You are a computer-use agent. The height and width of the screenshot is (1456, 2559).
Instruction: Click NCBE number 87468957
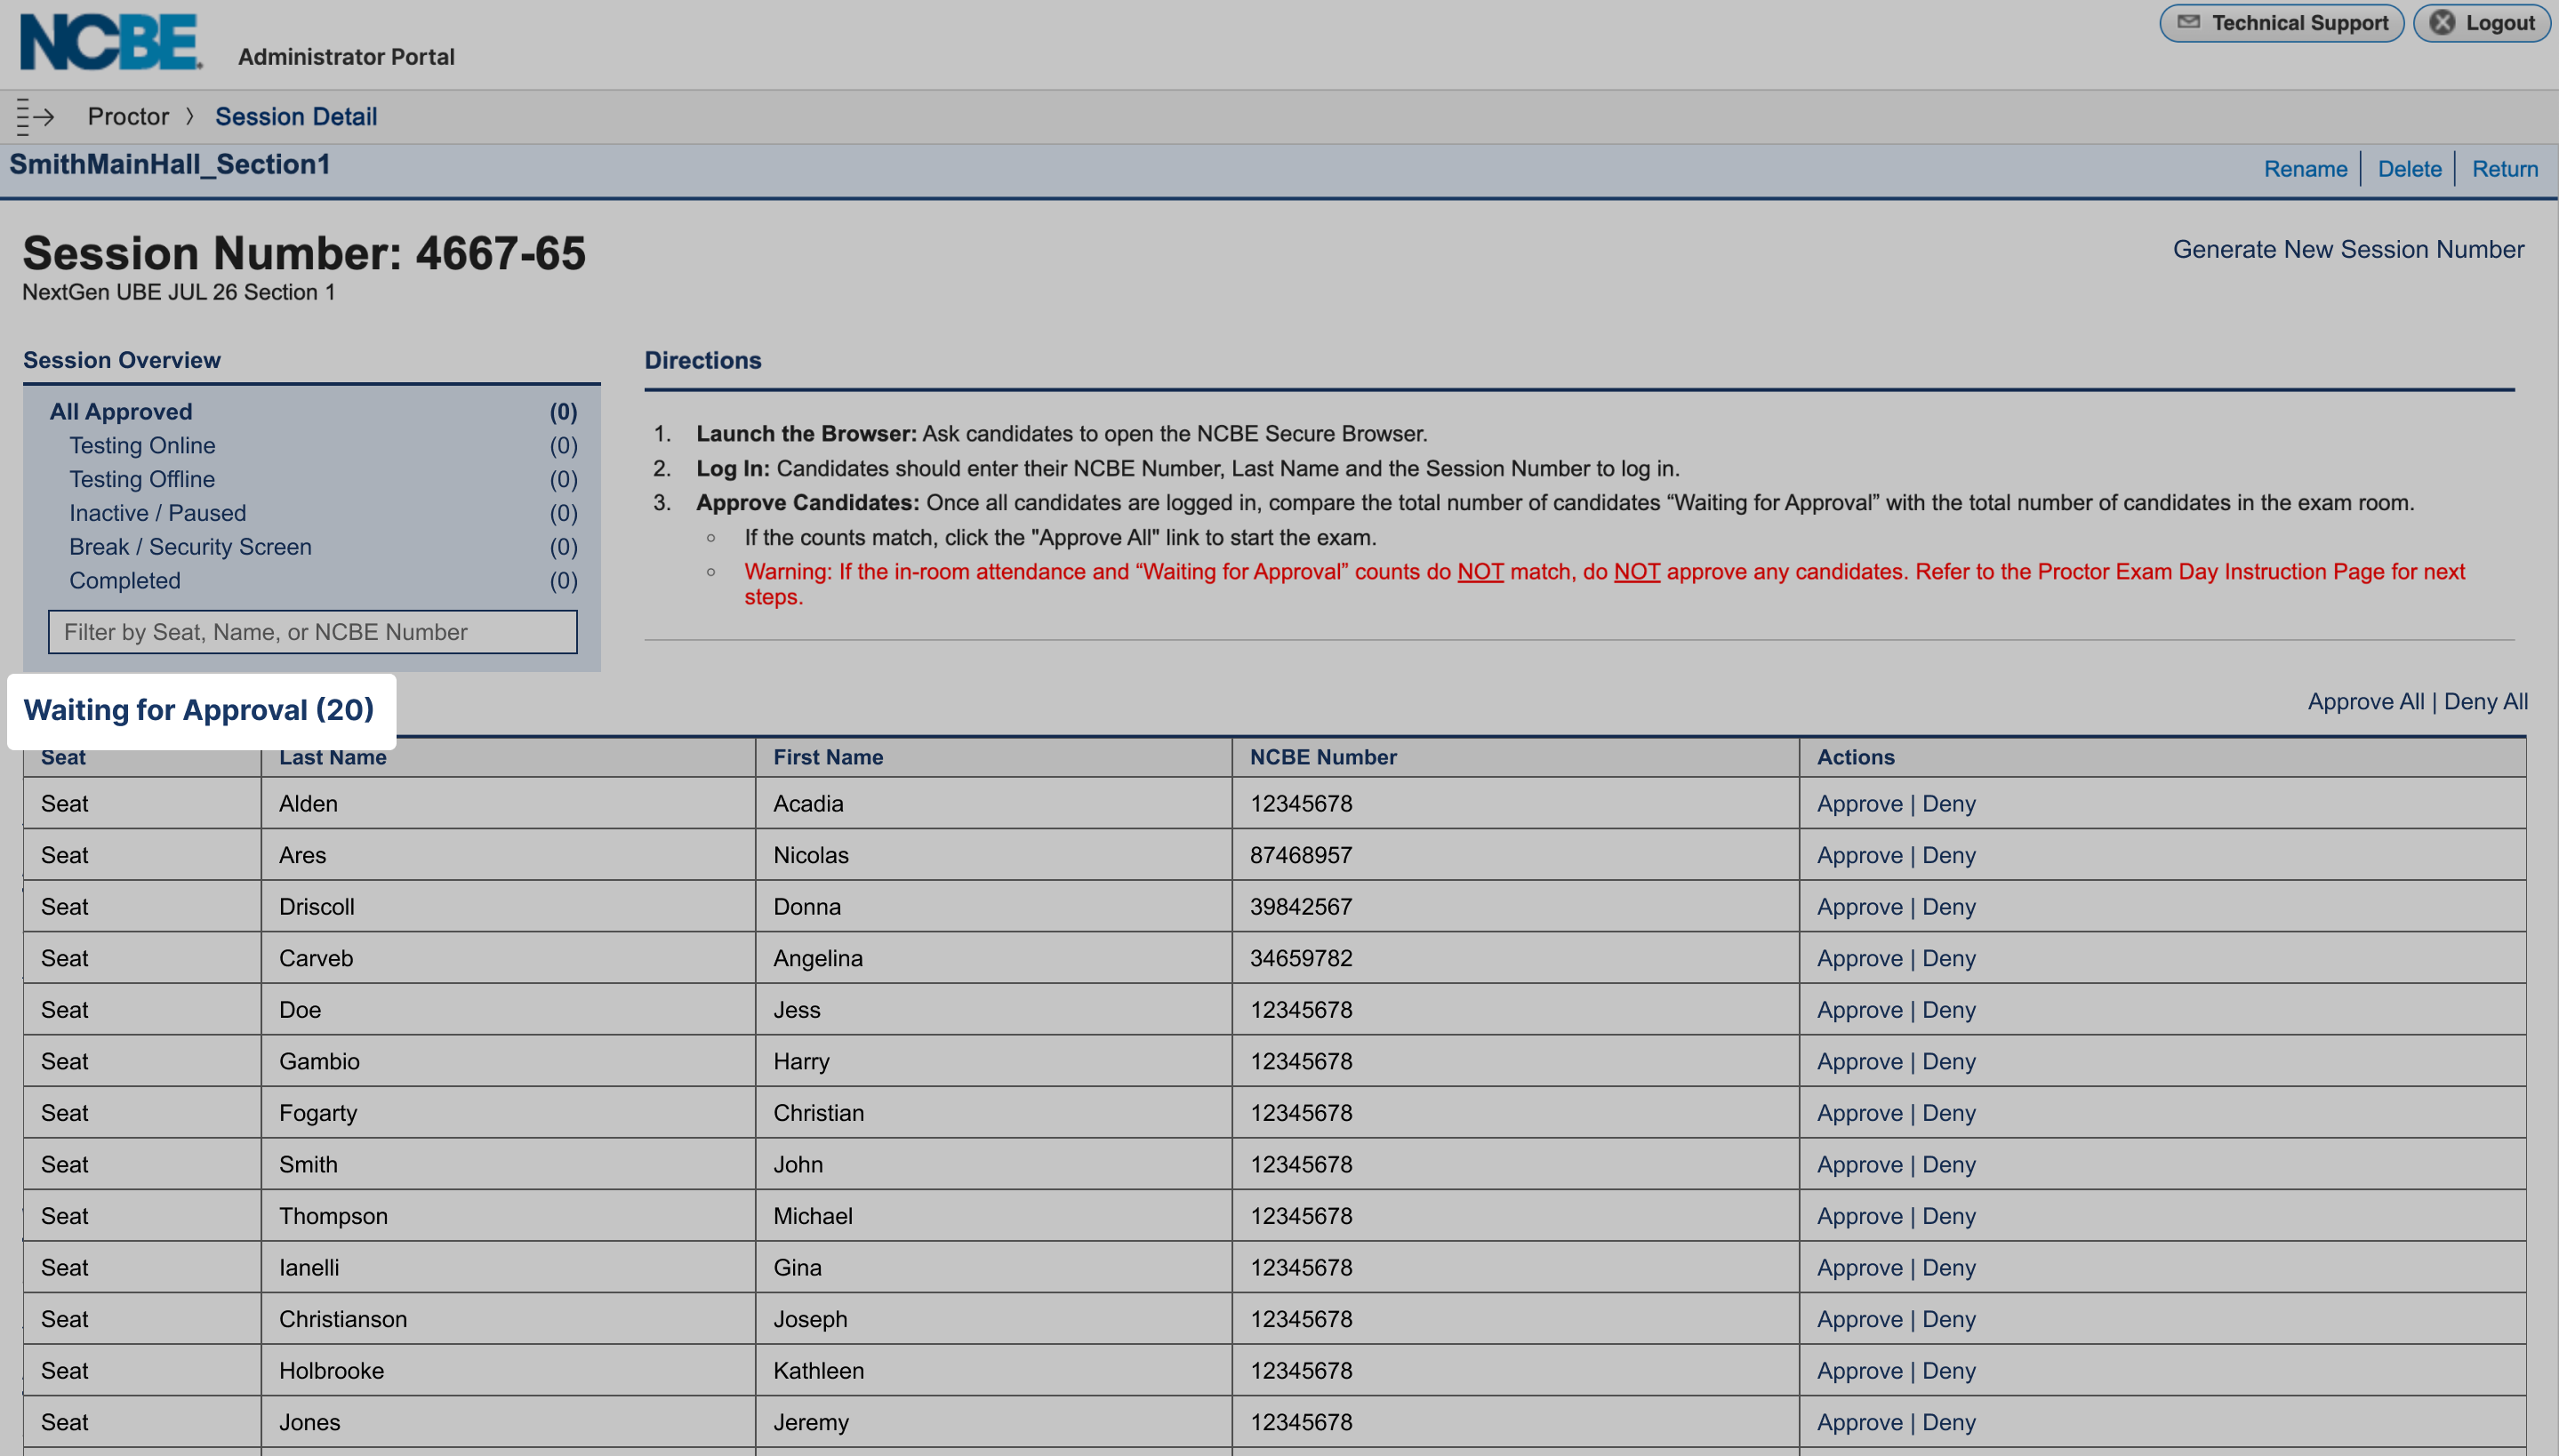(x=1301, y=856)
